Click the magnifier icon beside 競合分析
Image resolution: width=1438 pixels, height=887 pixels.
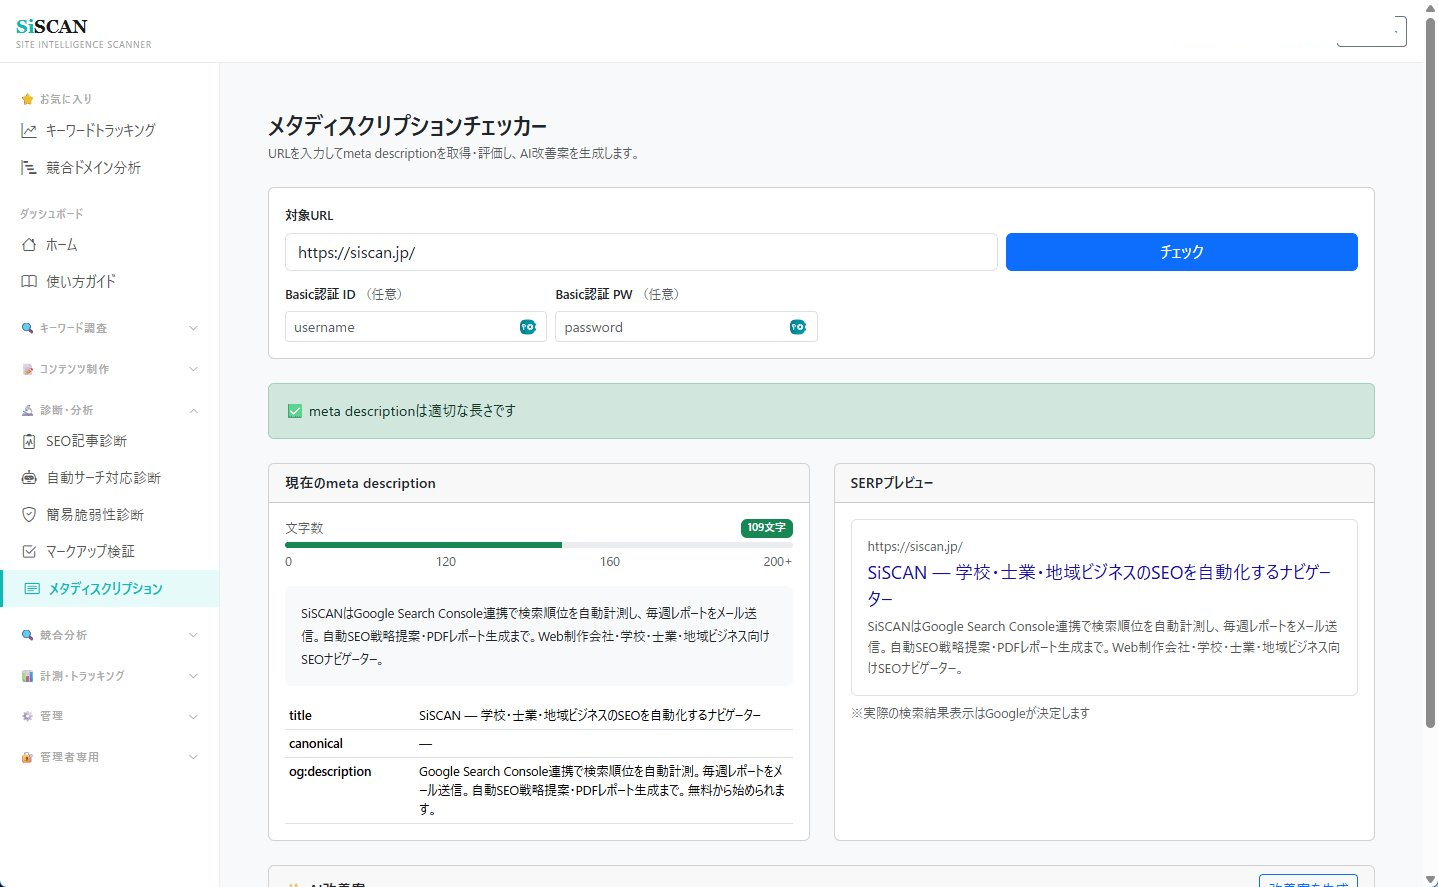click(x=27, y=635)
